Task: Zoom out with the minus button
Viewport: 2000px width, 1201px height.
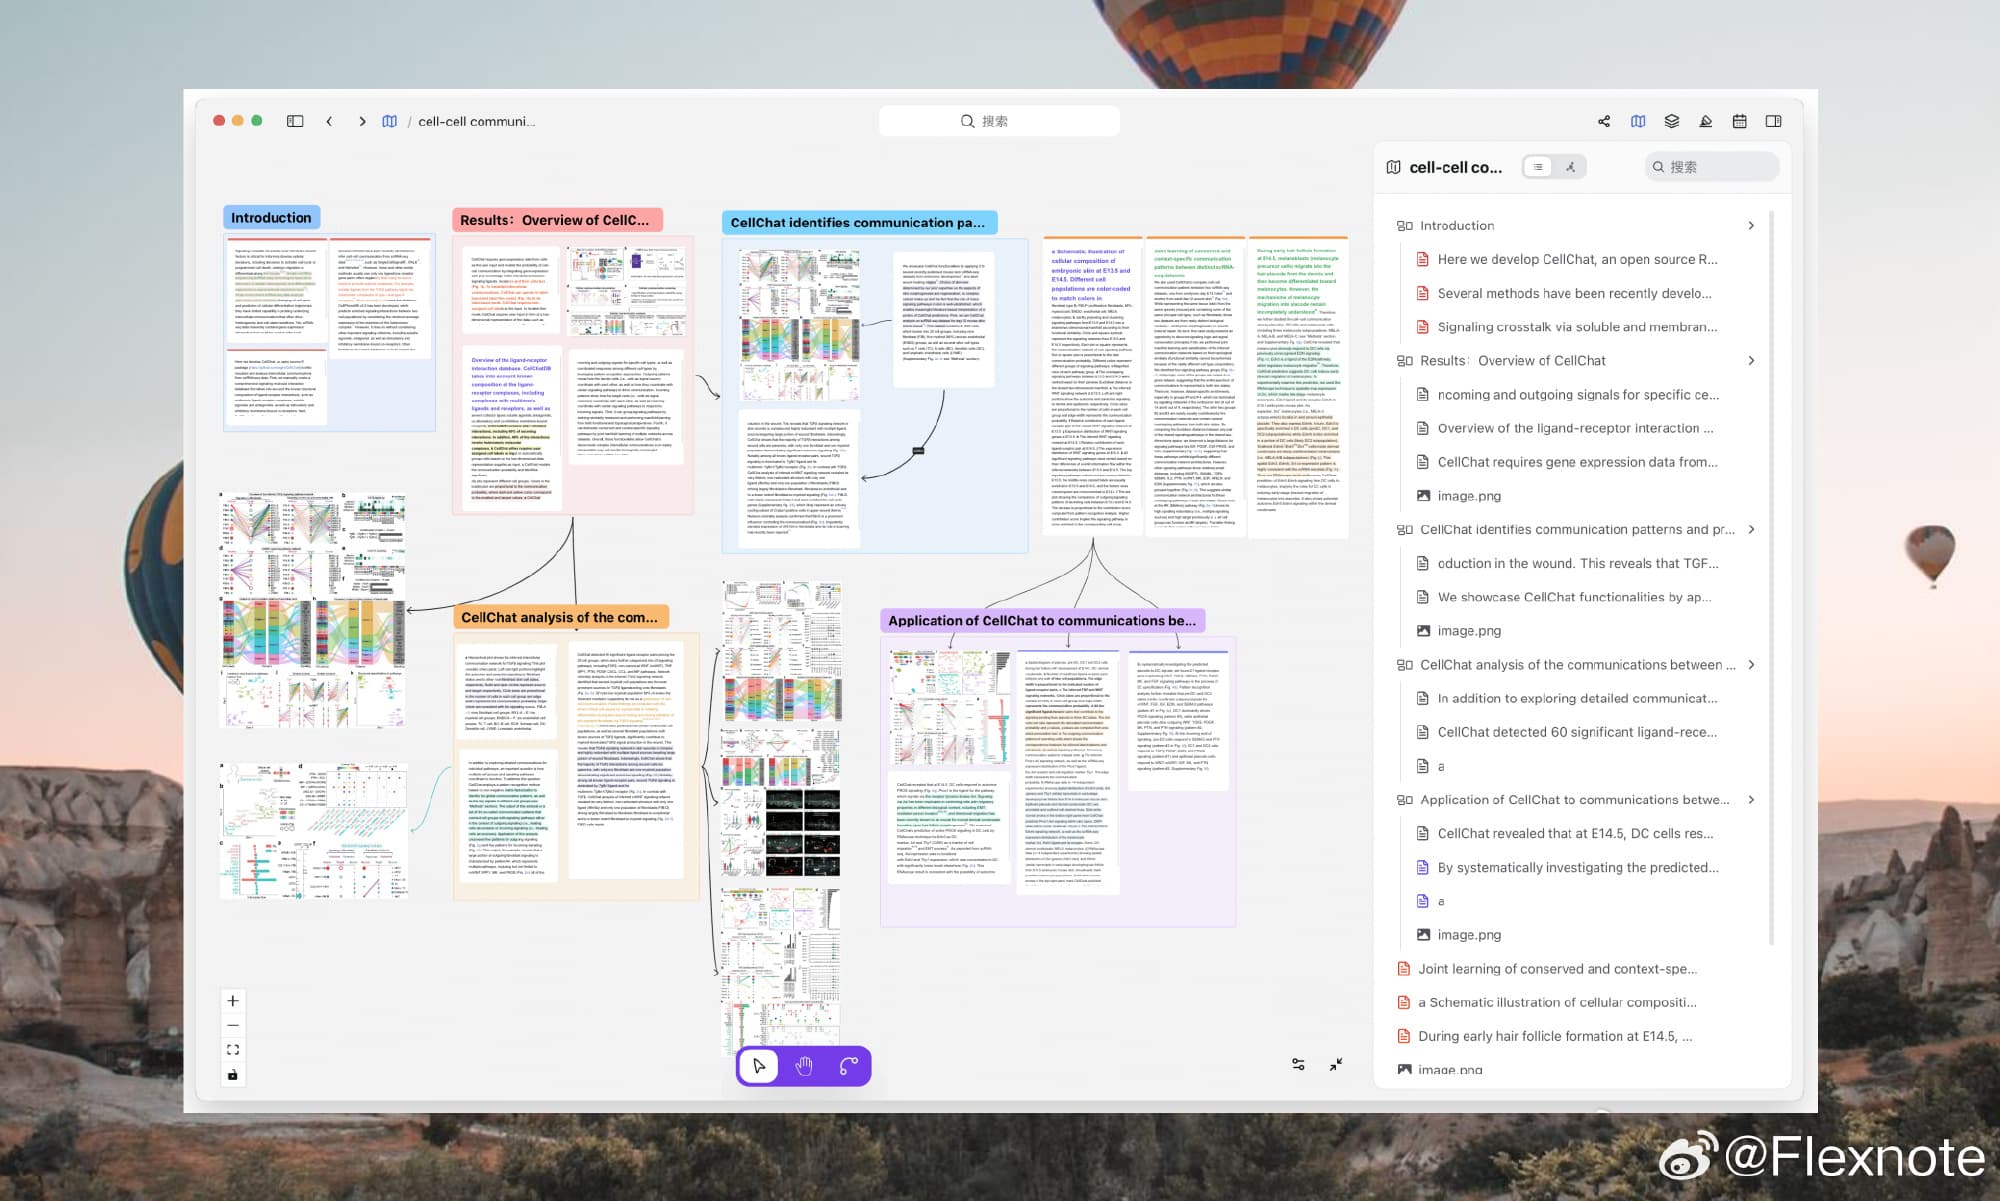Action: 233,1025
